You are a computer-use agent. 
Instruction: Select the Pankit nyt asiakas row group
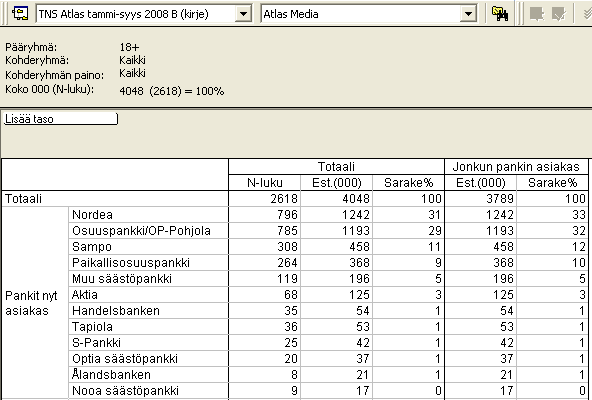pyautogui.click(x=35, y=303)
